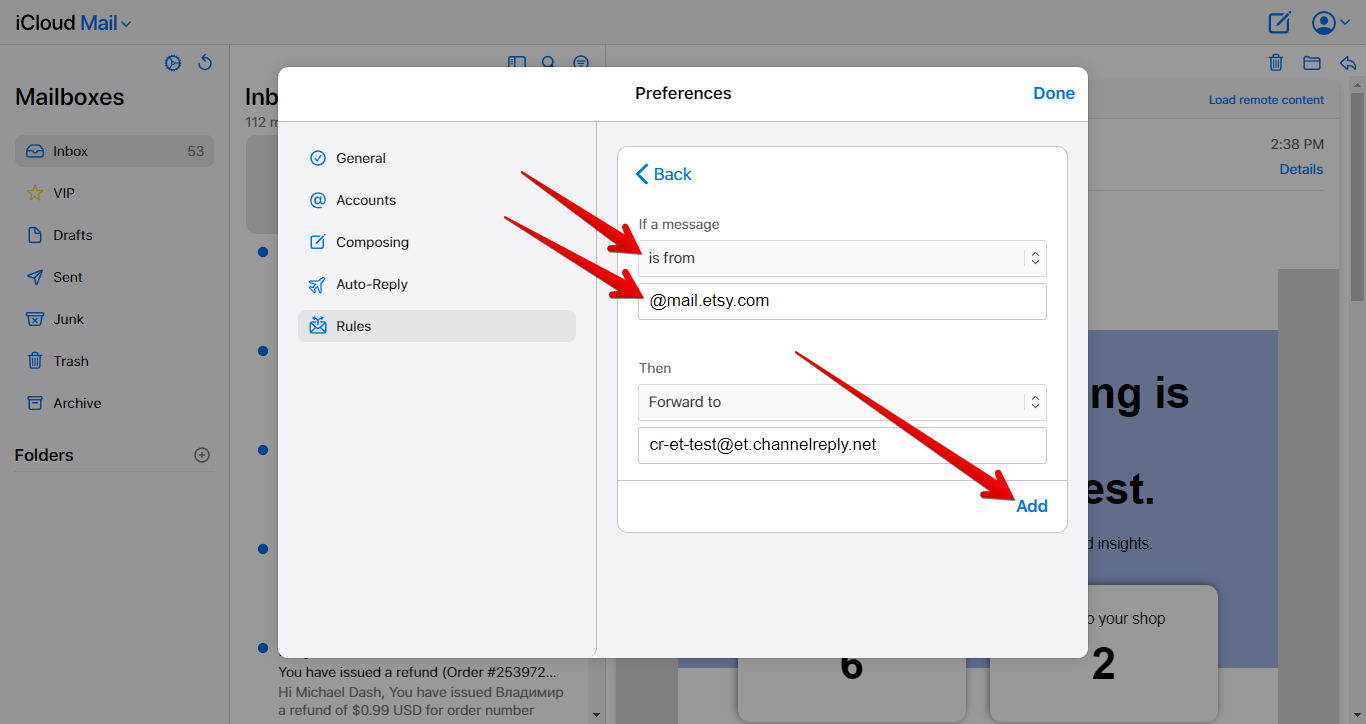Click the Folders section heading
This screenshot has height=724, width=1366.
click(x=44, y=455)
